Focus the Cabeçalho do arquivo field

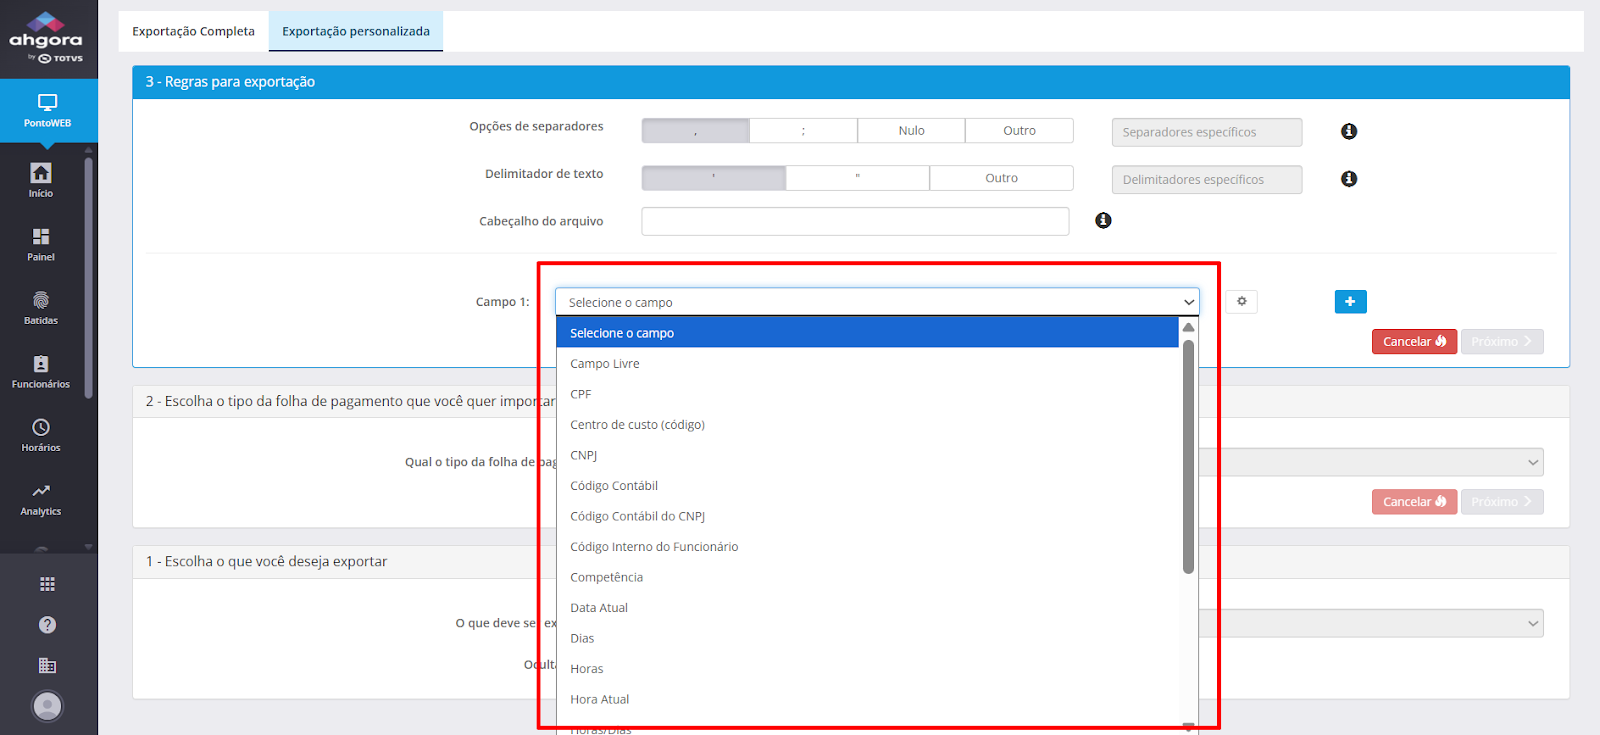(855, 221)
